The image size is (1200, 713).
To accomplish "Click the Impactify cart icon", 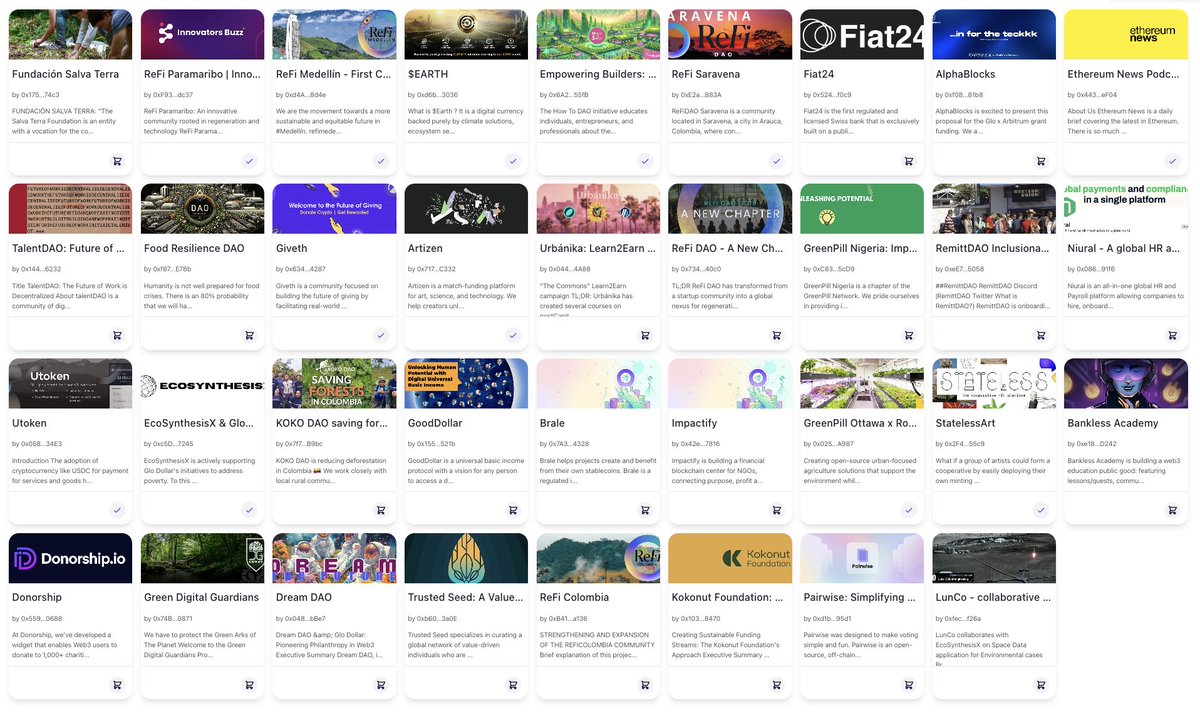I will pyautogui.click(x=777, y=510).
